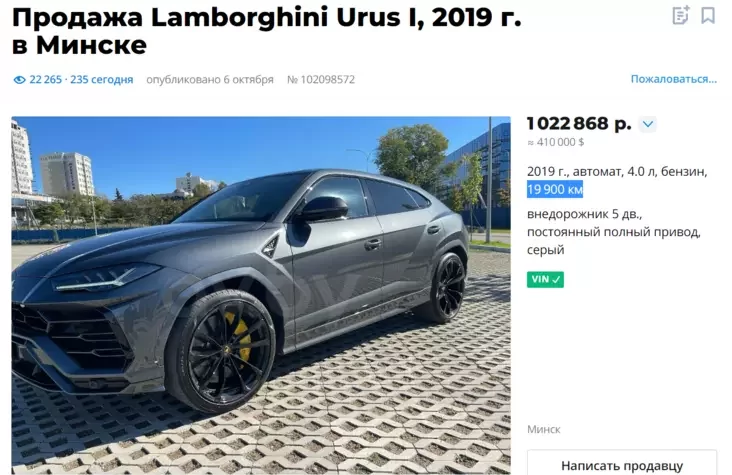The width and height of the screenshot is (732, 475).
Task: Click the checkmark inside the VIN badge
Action: 556,280
